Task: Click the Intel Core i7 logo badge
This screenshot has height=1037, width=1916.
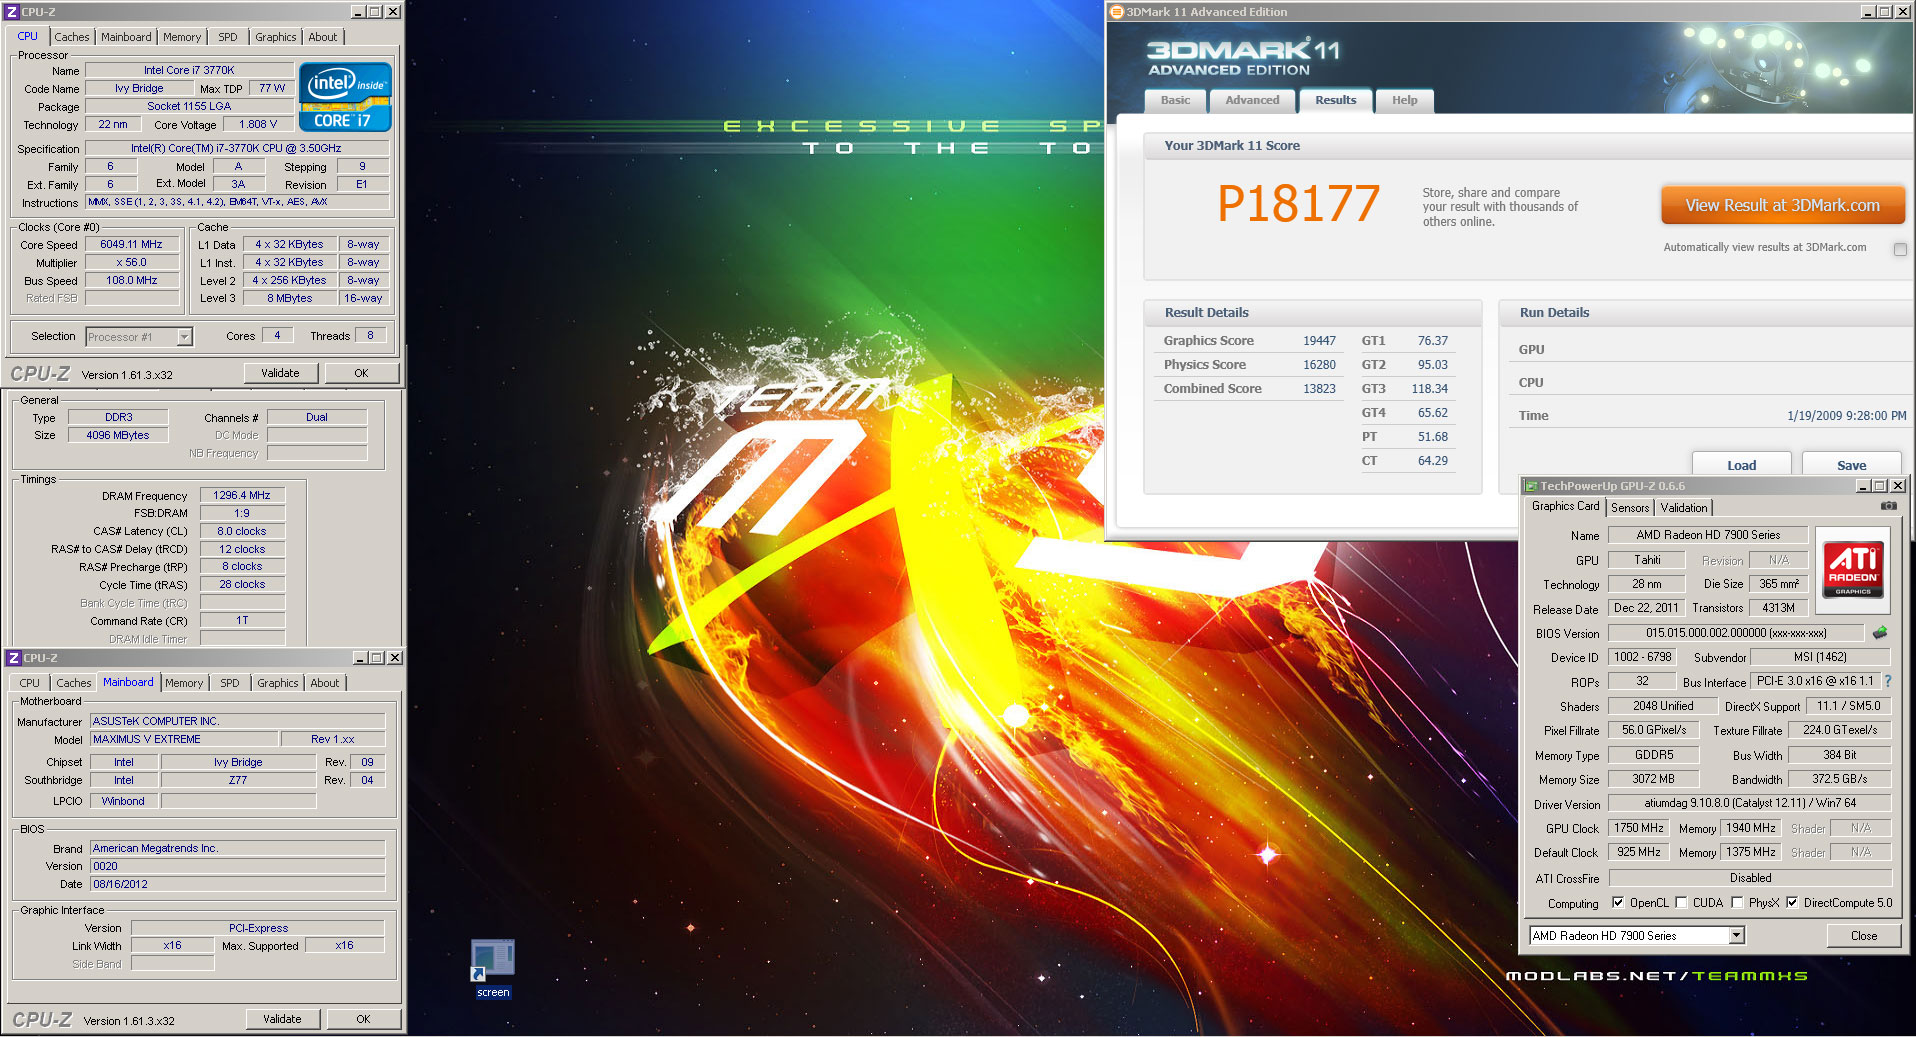Action: 345,97
